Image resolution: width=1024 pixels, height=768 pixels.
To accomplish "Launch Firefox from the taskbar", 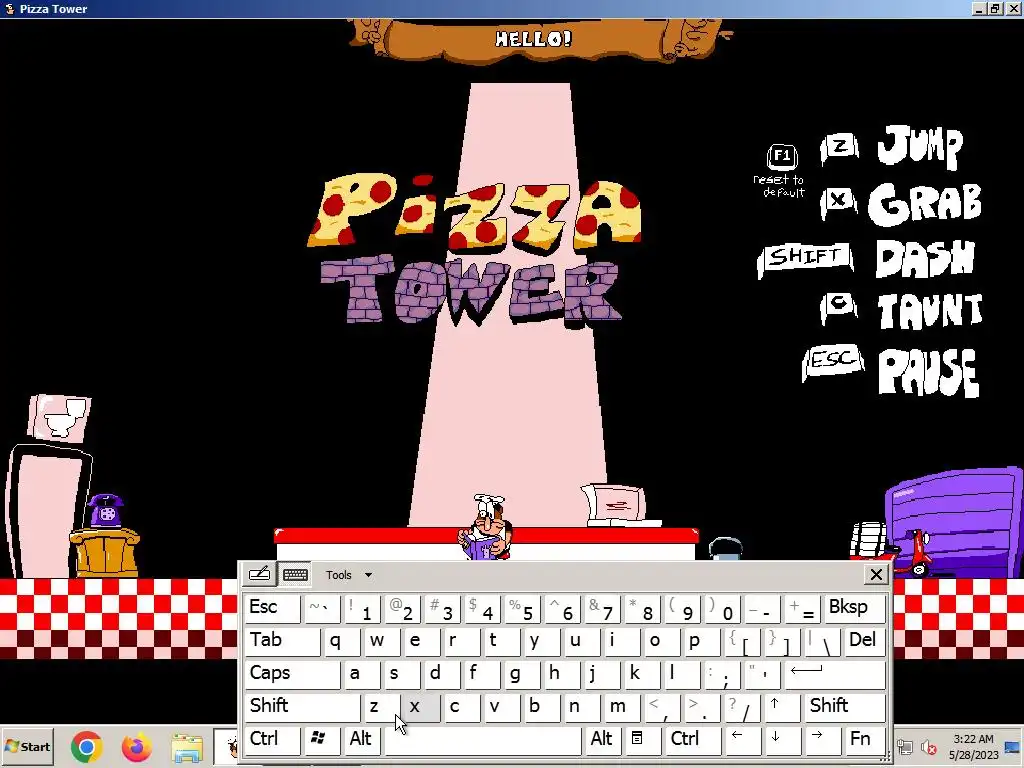I will [136, 746].
